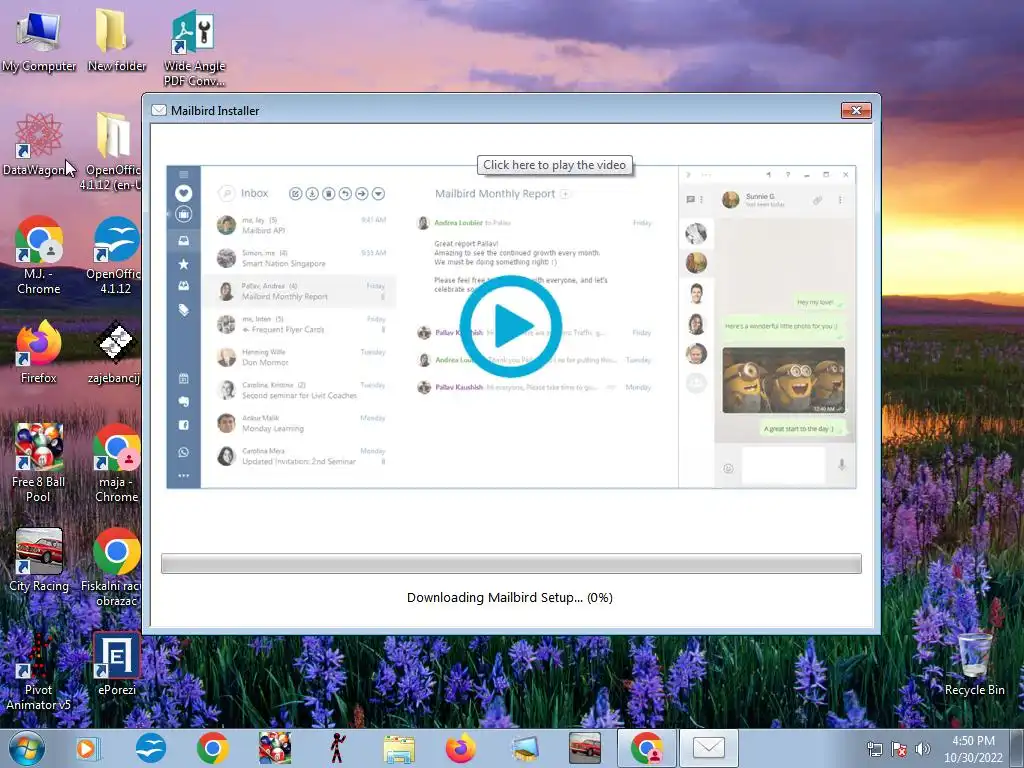Select the maja - Chrome desktop shortcut
The width and height of the screenshot is (1024, 768).
tap(116, 464)
